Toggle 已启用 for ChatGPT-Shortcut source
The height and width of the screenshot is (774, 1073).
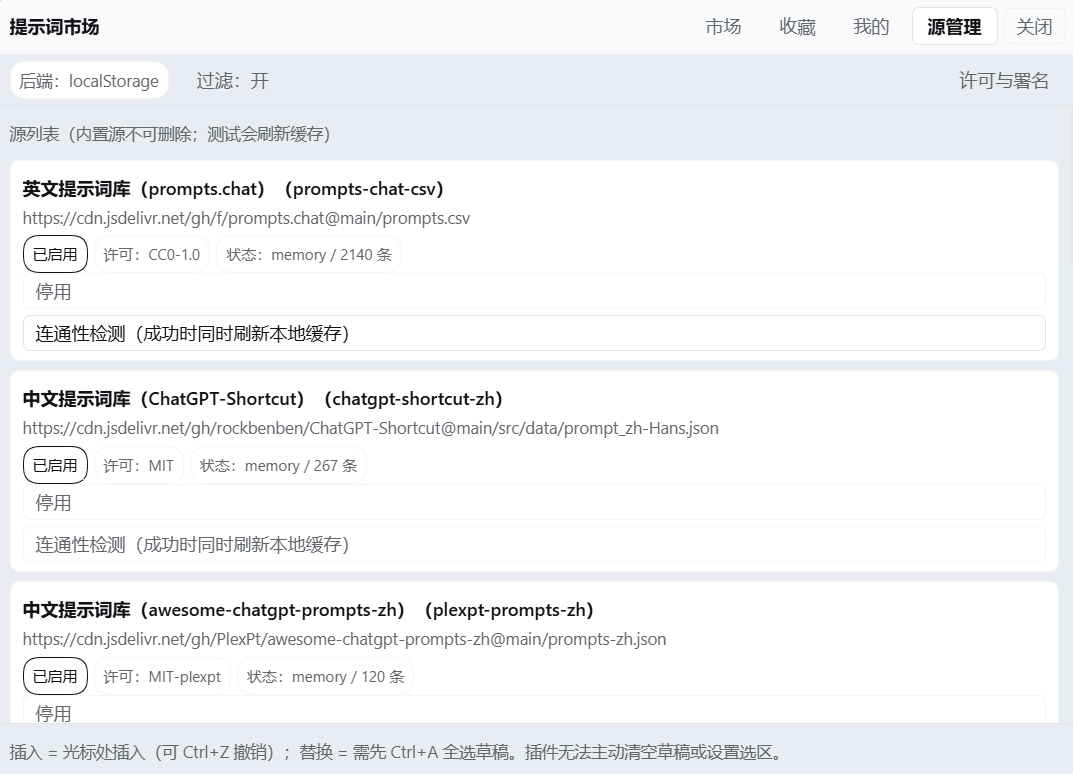(x=55, y=465)
